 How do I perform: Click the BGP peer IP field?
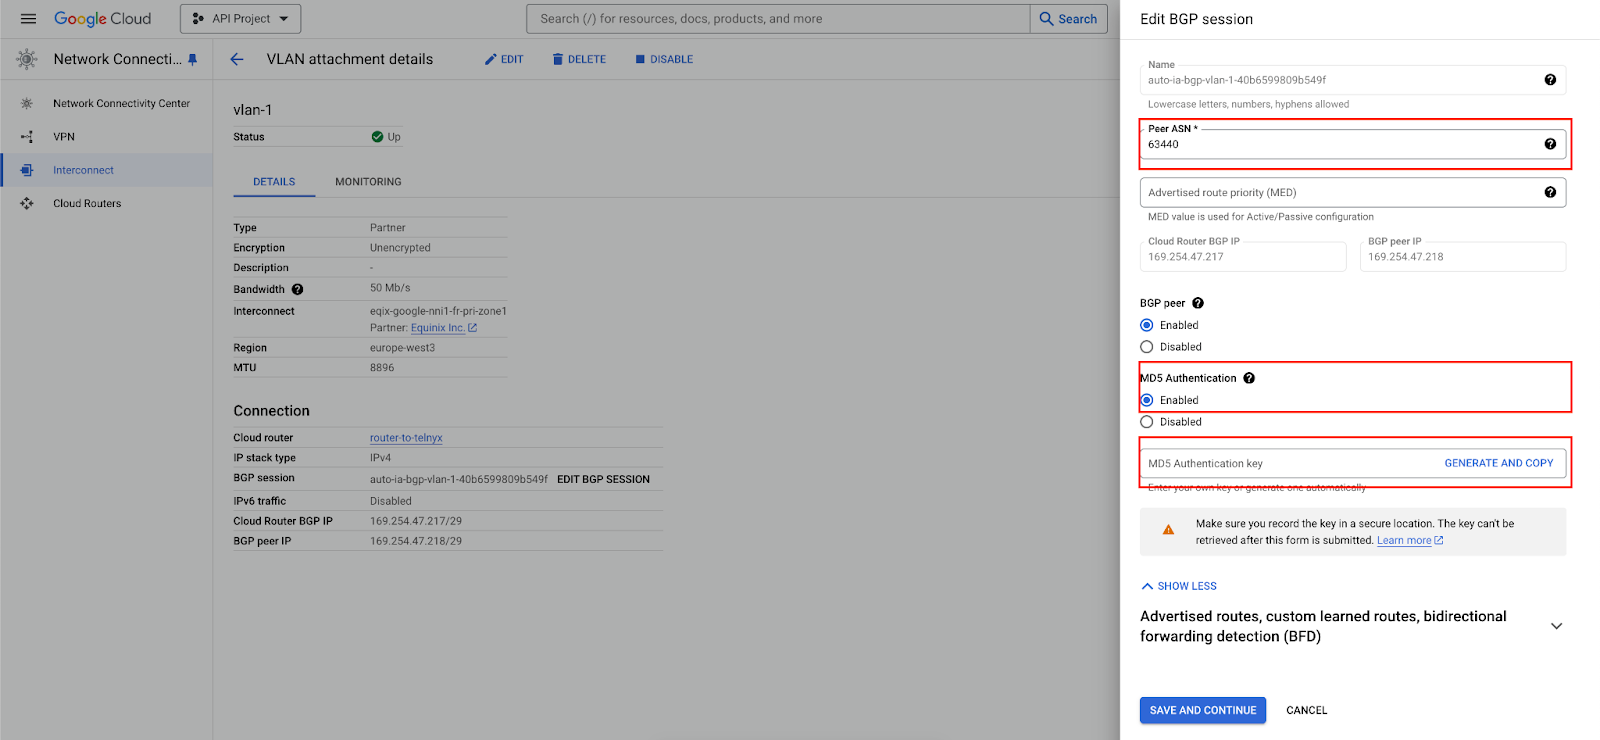[1463, 255]
